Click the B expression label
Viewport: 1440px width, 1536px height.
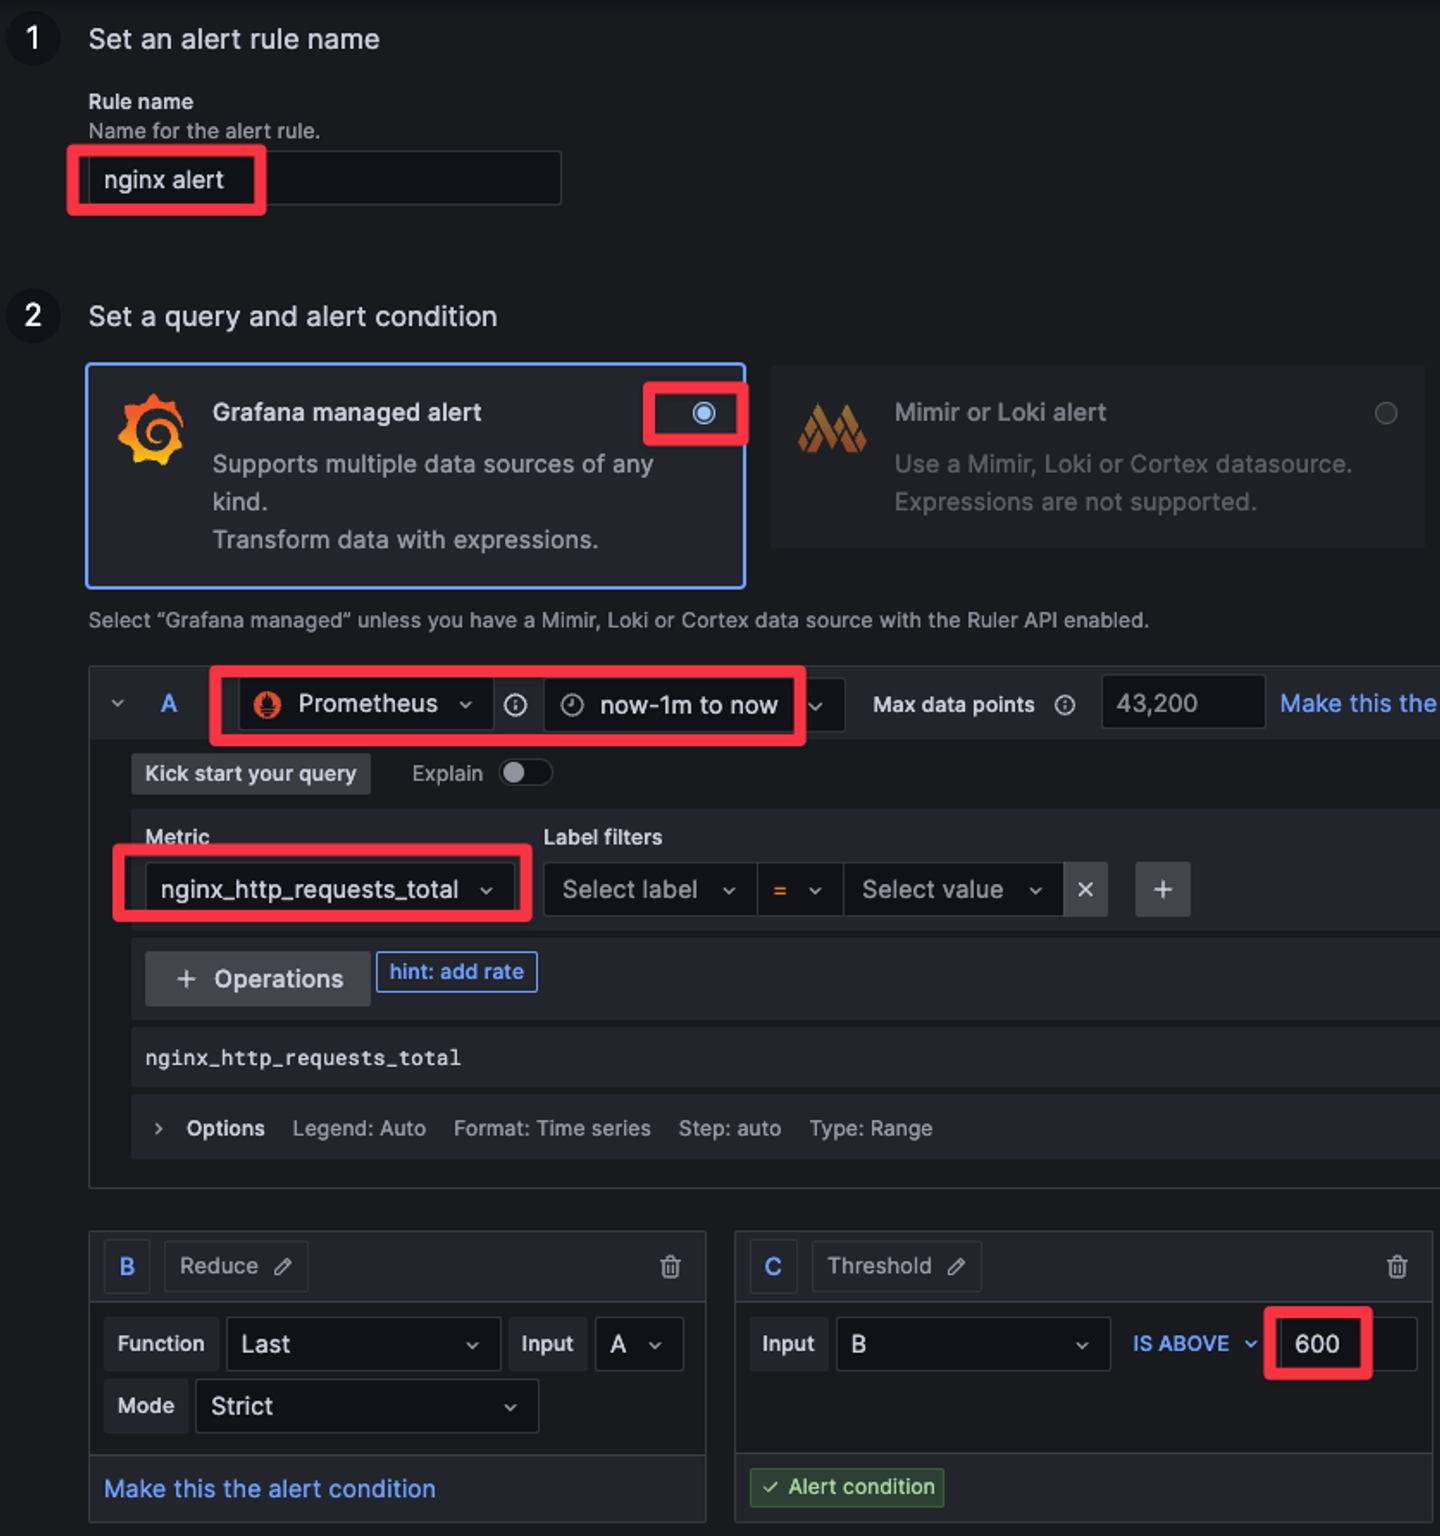[127, 1266]
